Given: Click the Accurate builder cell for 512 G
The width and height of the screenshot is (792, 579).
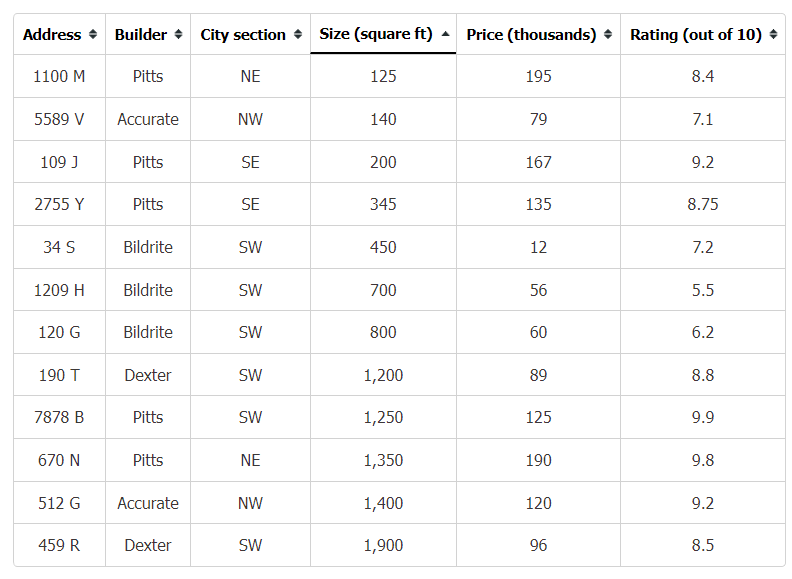Looking at the screenshot, I should tap(148, 503).
